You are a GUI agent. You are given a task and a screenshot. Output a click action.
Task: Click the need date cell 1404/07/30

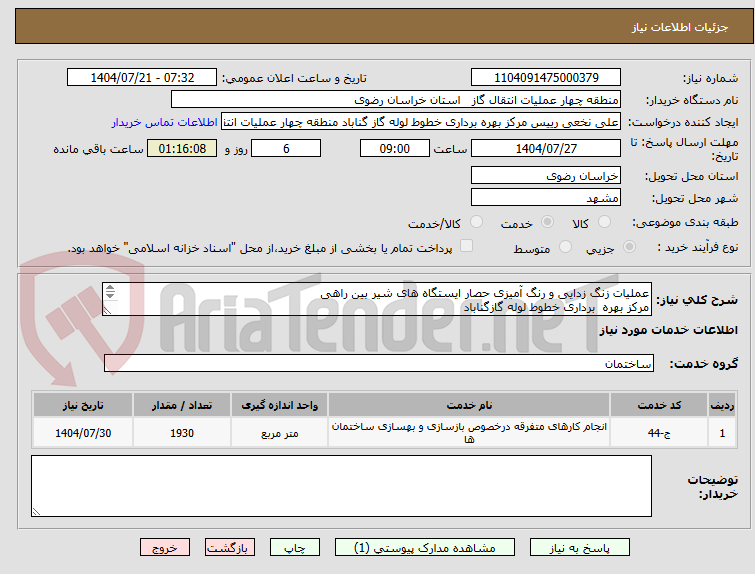coord(83,433)
